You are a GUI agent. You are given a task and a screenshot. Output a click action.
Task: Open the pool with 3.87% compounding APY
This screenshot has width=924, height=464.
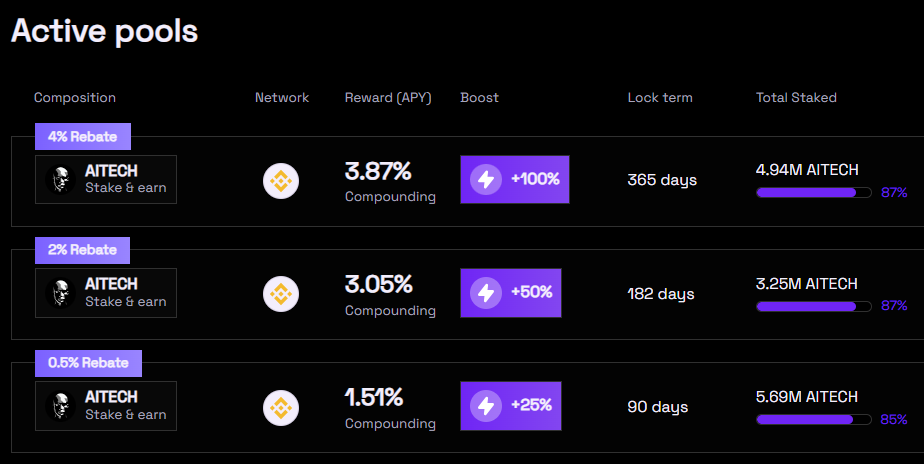click(467, 181)
